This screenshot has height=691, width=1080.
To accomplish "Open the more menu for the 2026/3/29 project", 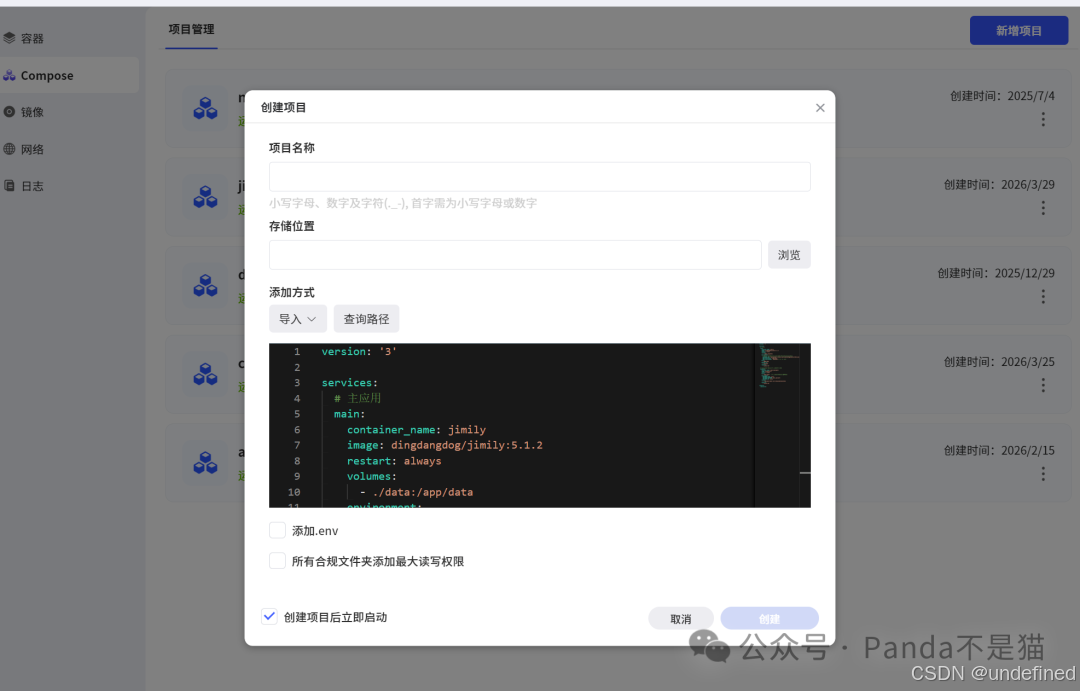I will [x=1043, y=208].
